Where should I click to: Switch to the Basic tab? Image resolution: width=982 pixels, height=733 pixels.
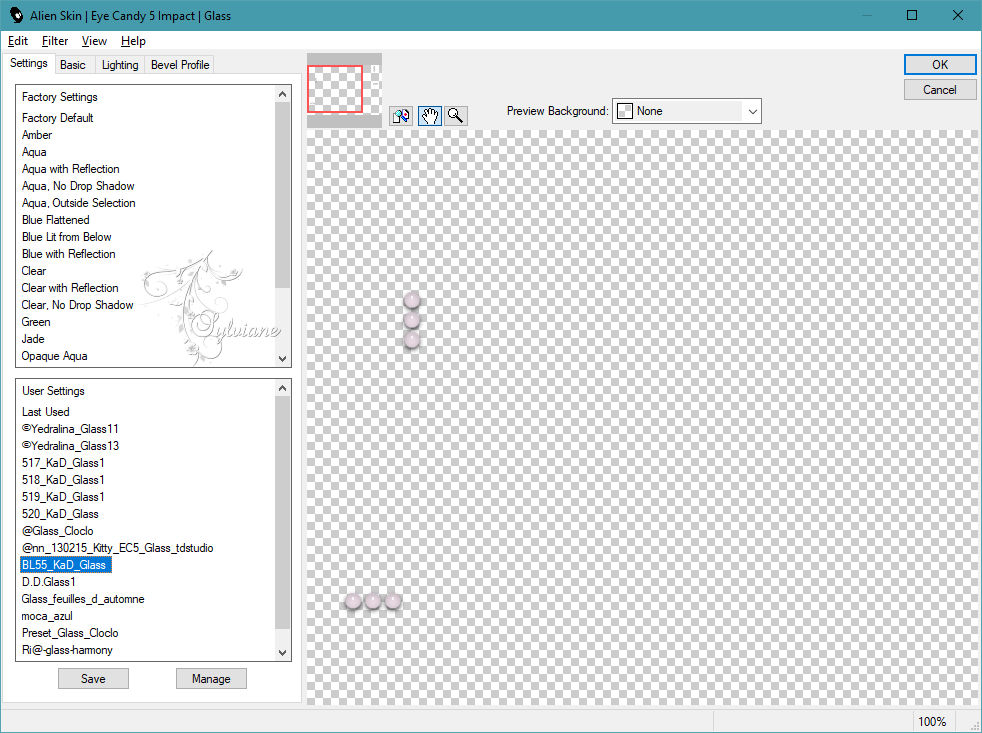[x=73, y=65]
